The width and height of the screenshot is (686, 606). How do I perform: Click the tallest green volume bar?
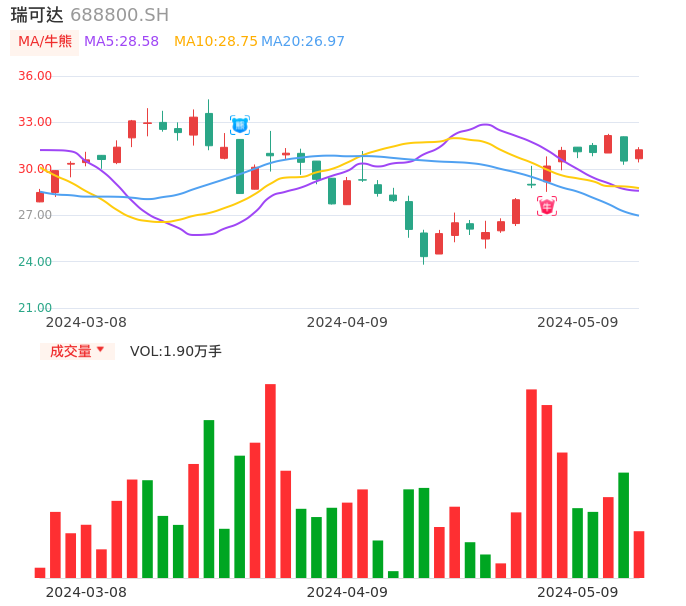(209, 499)
